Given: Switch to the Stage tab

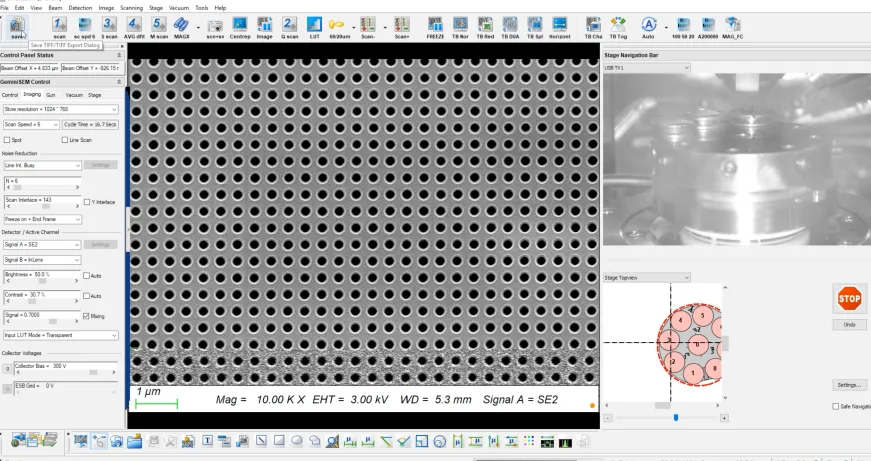Looking at the screenshot, I should [x=94, y=95].
